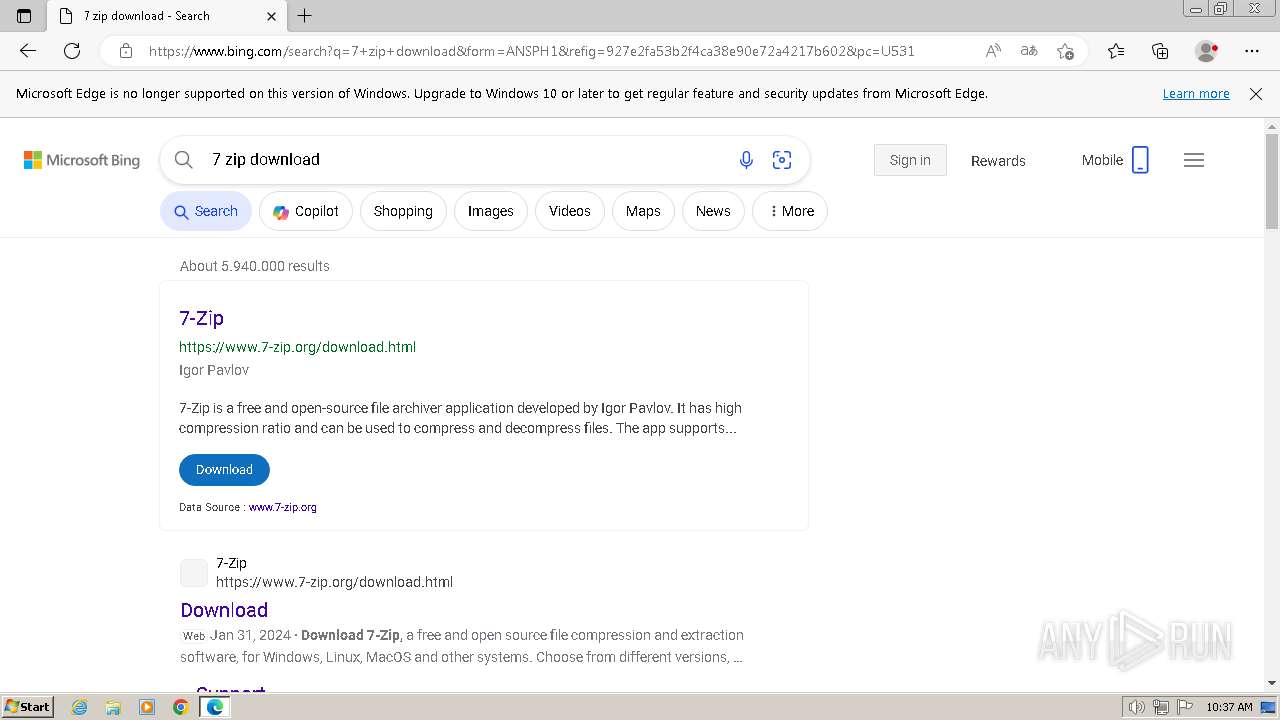This screenshot has width=1280, height=720.
Task: Switch to the Images tab
Action: click(x=491, y=211)
